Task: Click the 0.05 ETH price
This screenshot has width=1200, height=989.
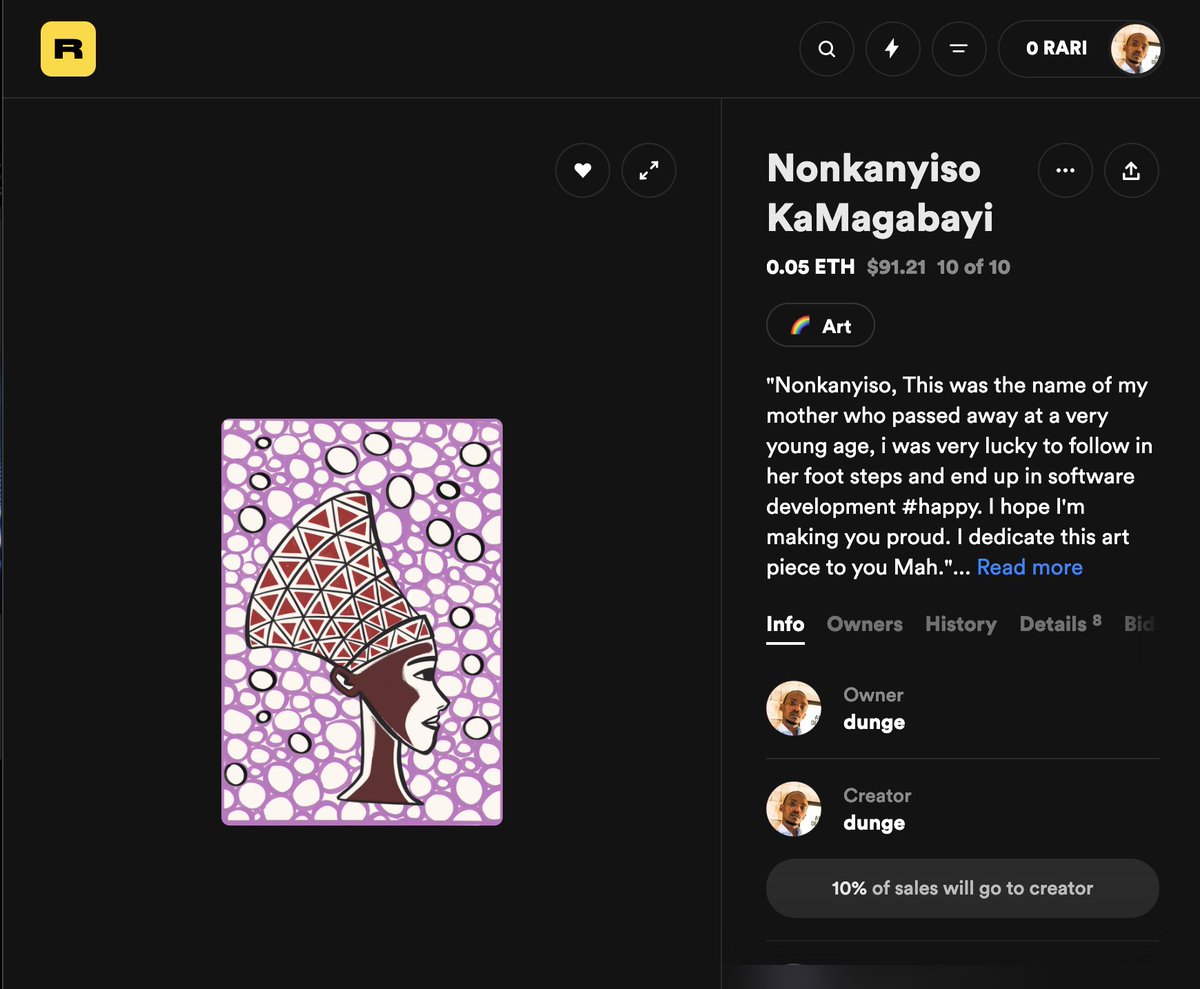Action: (x=810, y=267)
